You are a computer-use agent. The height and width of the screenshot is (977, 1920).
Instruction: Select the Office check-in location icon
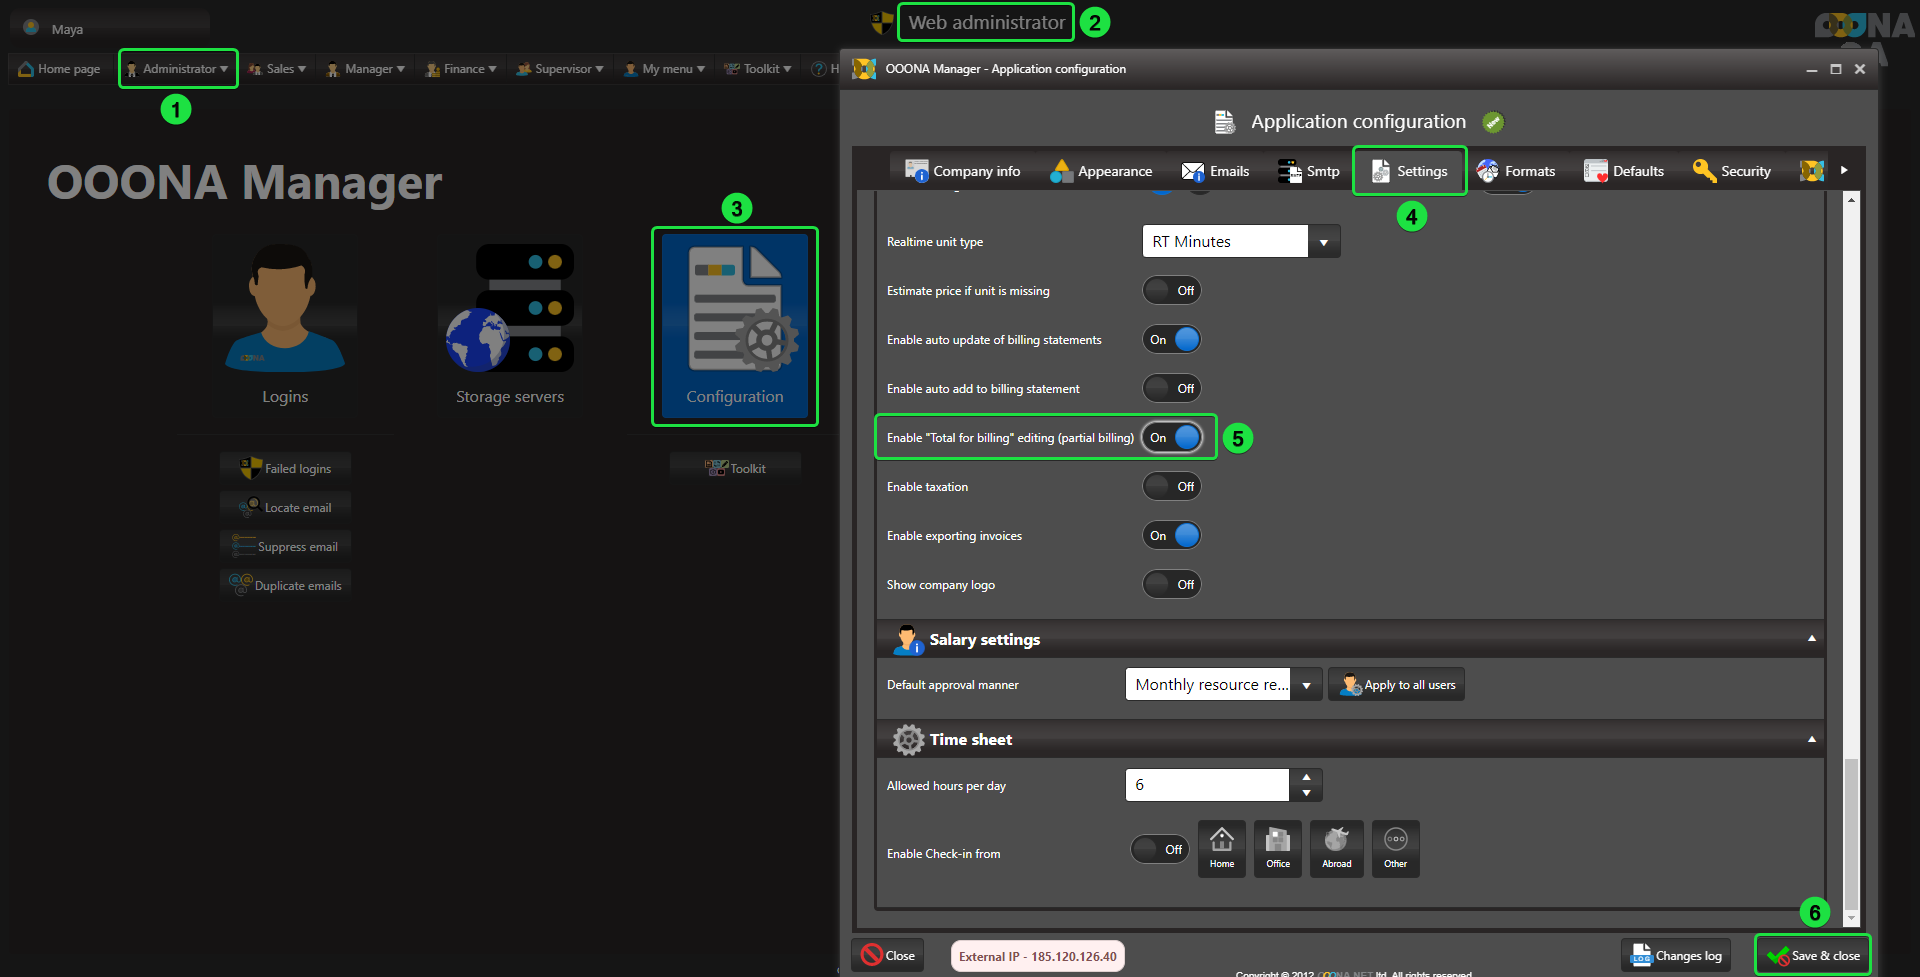(x=1277, y=848)
